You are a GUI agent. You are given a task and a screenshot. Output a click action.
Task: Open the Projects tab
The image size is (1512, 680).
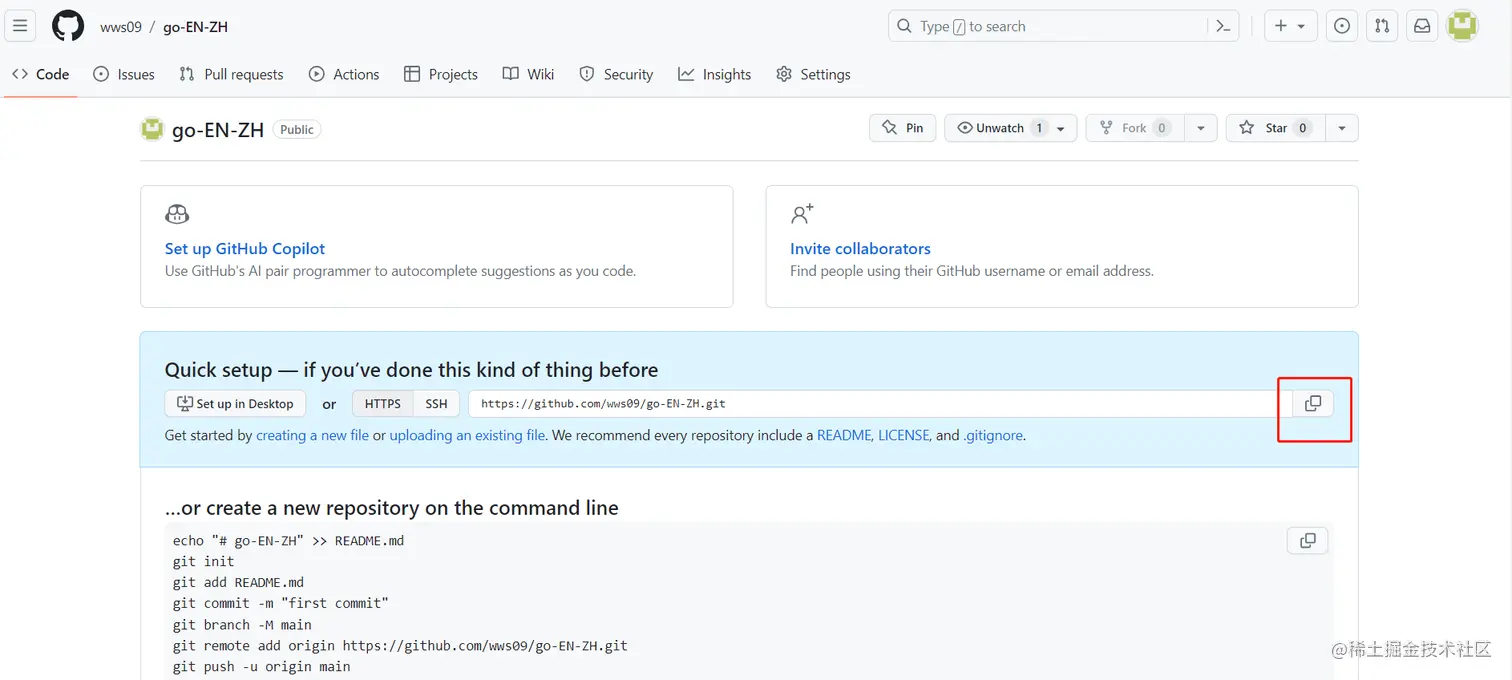coord(441,74)
